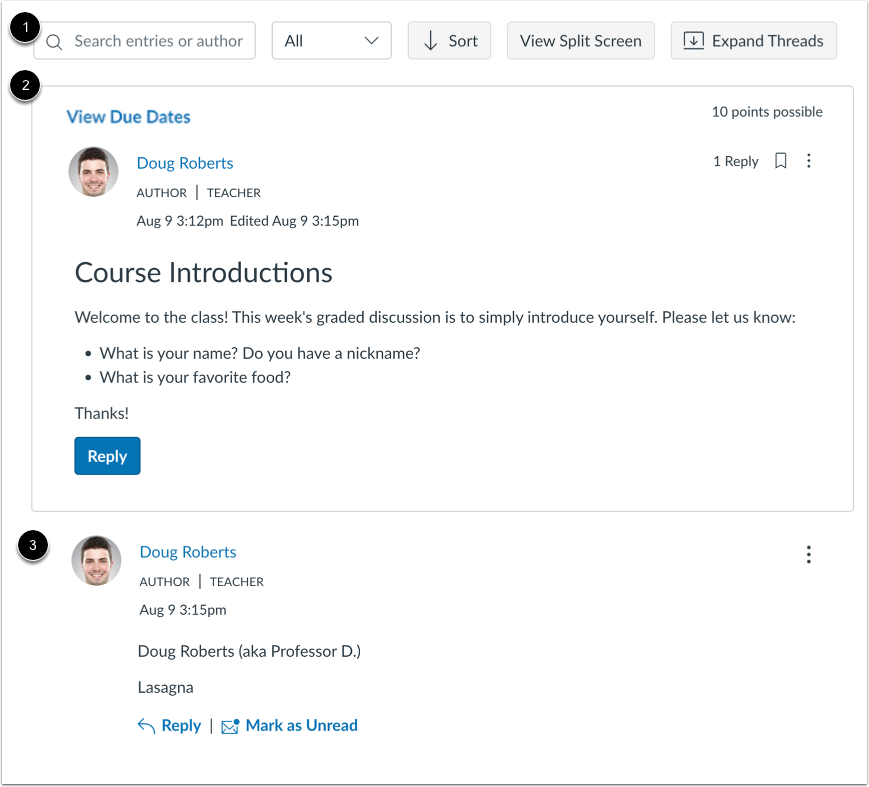Click Doug Roberts avatar in Lasagna reply
This screenshot has height=787, width=869.
pos(96,561)
